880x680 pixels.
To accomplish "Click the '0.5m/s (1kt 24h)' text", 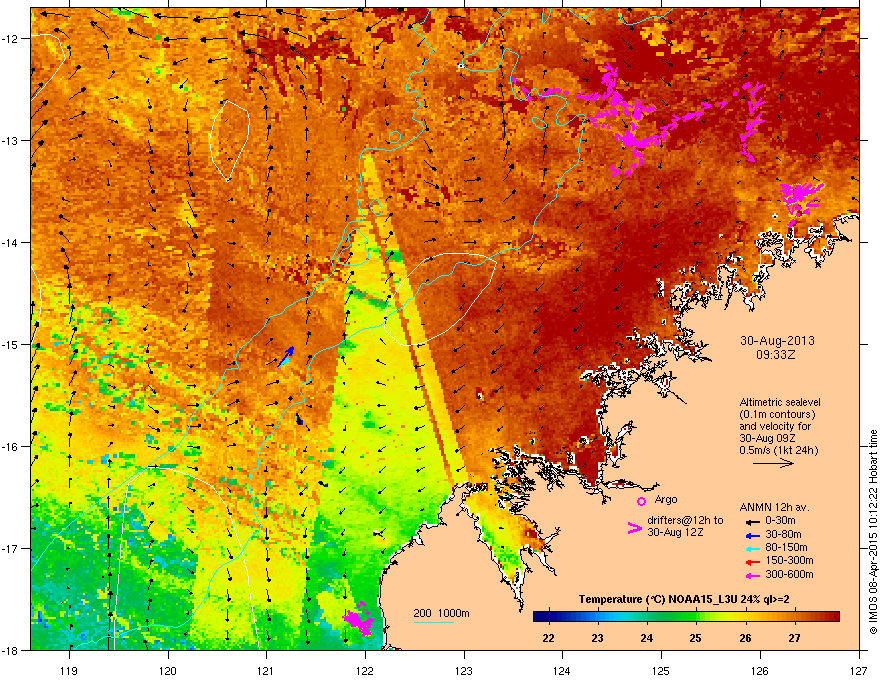I will [778, 450].
